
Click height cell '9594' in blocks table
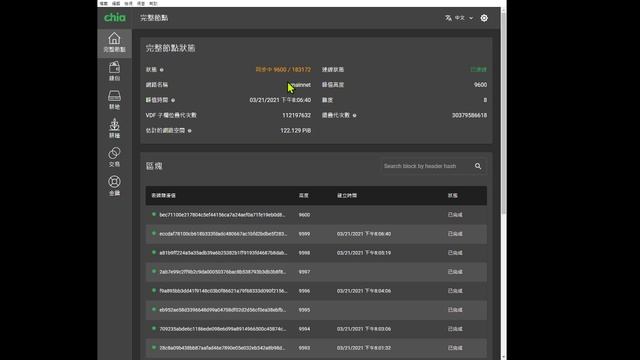[304, 329]
